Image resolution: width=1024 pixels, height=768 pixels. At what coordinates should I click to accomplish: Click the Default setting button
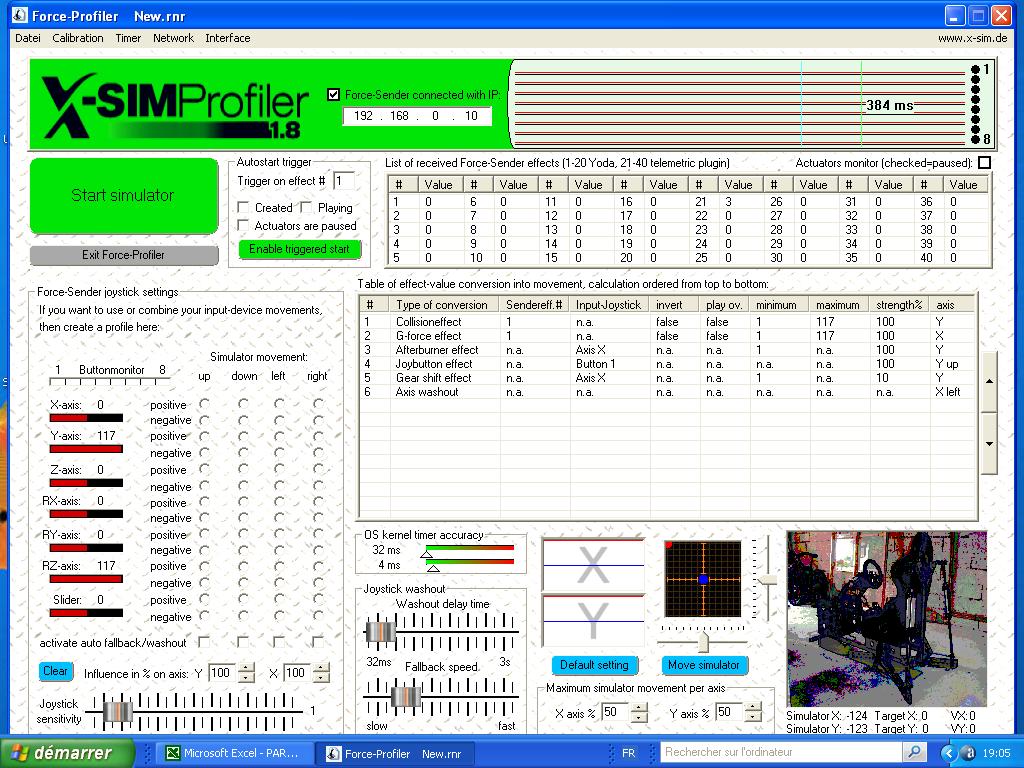[594, 665]
